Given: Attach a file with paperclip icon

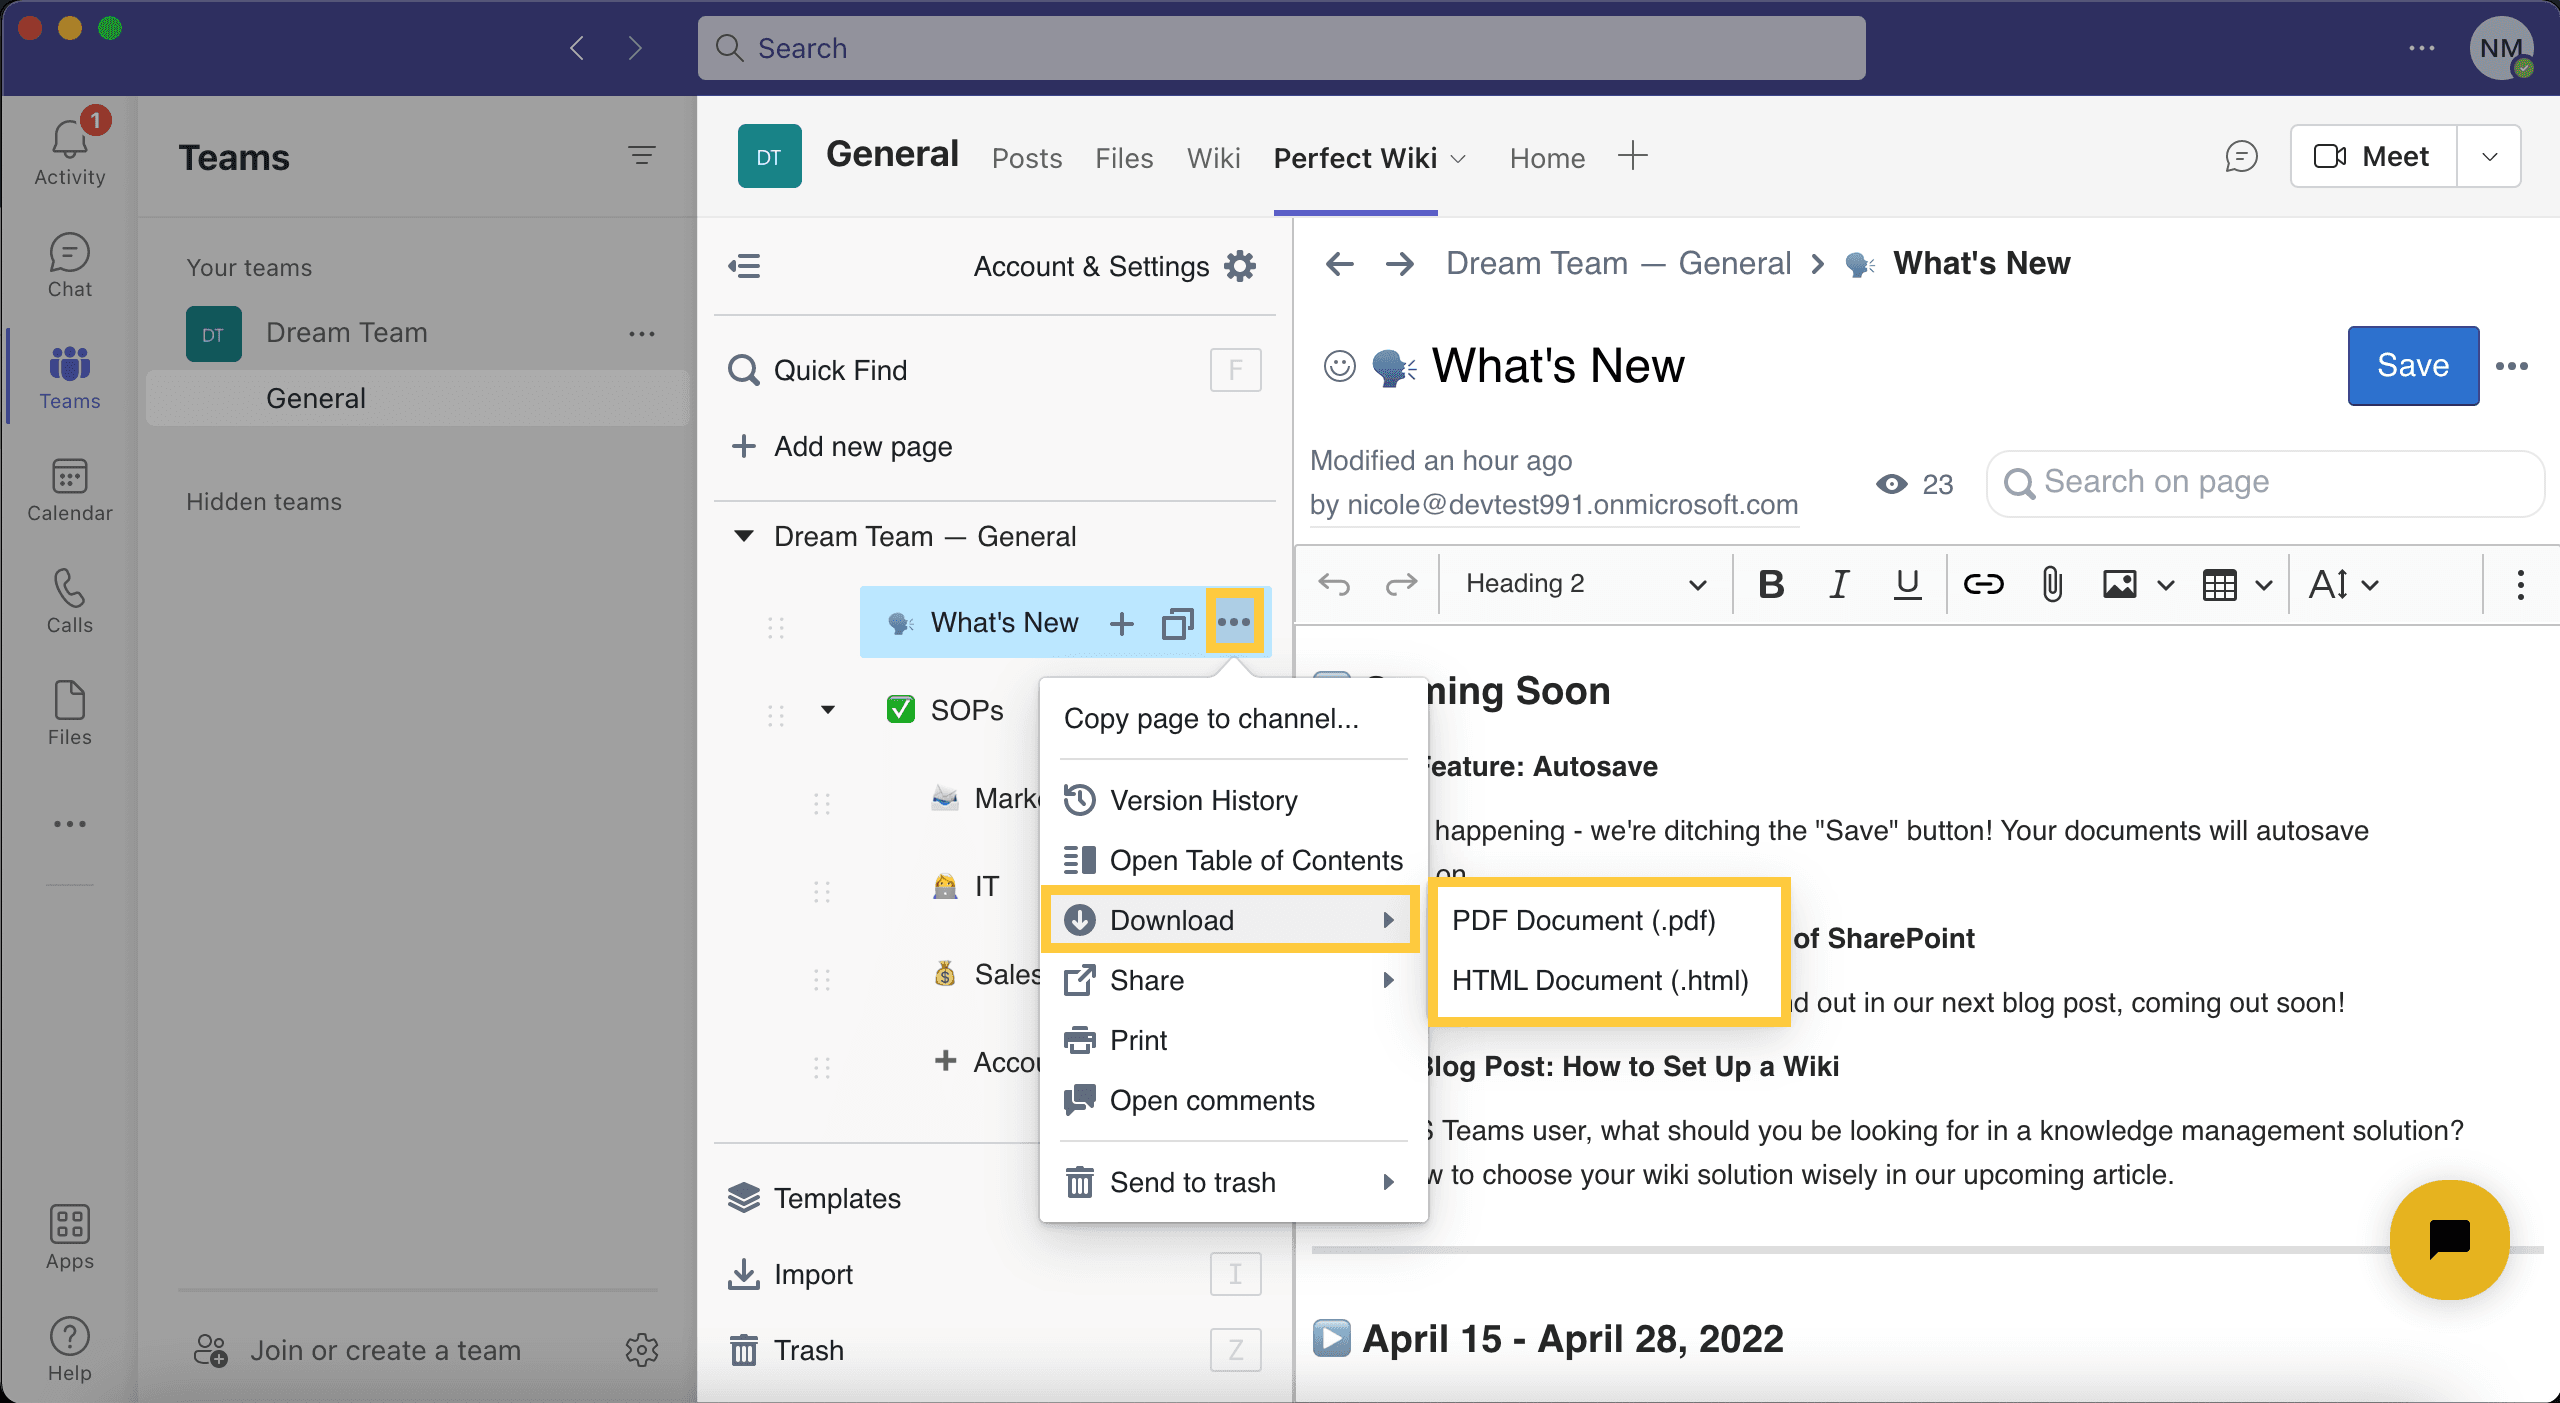Looking at the screenshot, I should (2052, 584).
